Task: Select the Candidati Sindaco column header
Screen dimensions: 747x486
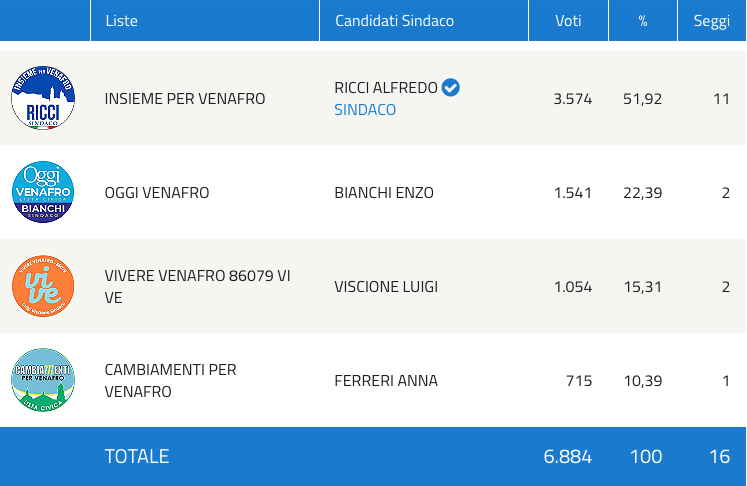Action: 394,21
